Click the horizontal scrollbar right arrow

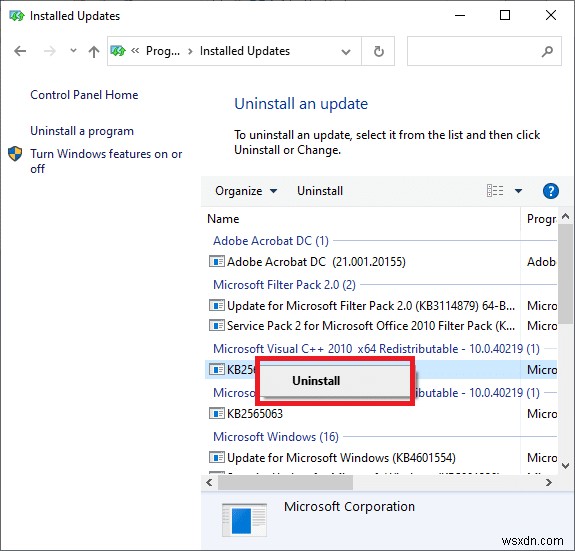(549, 483)
